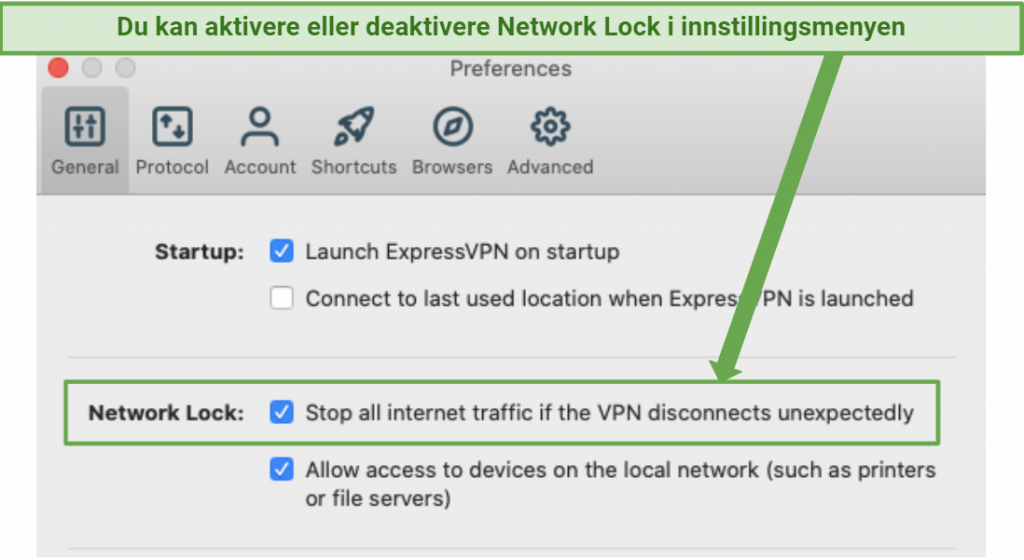The image size is (1024, 560).
Task: Open the General sliders icon
Action: click(85, 126)
